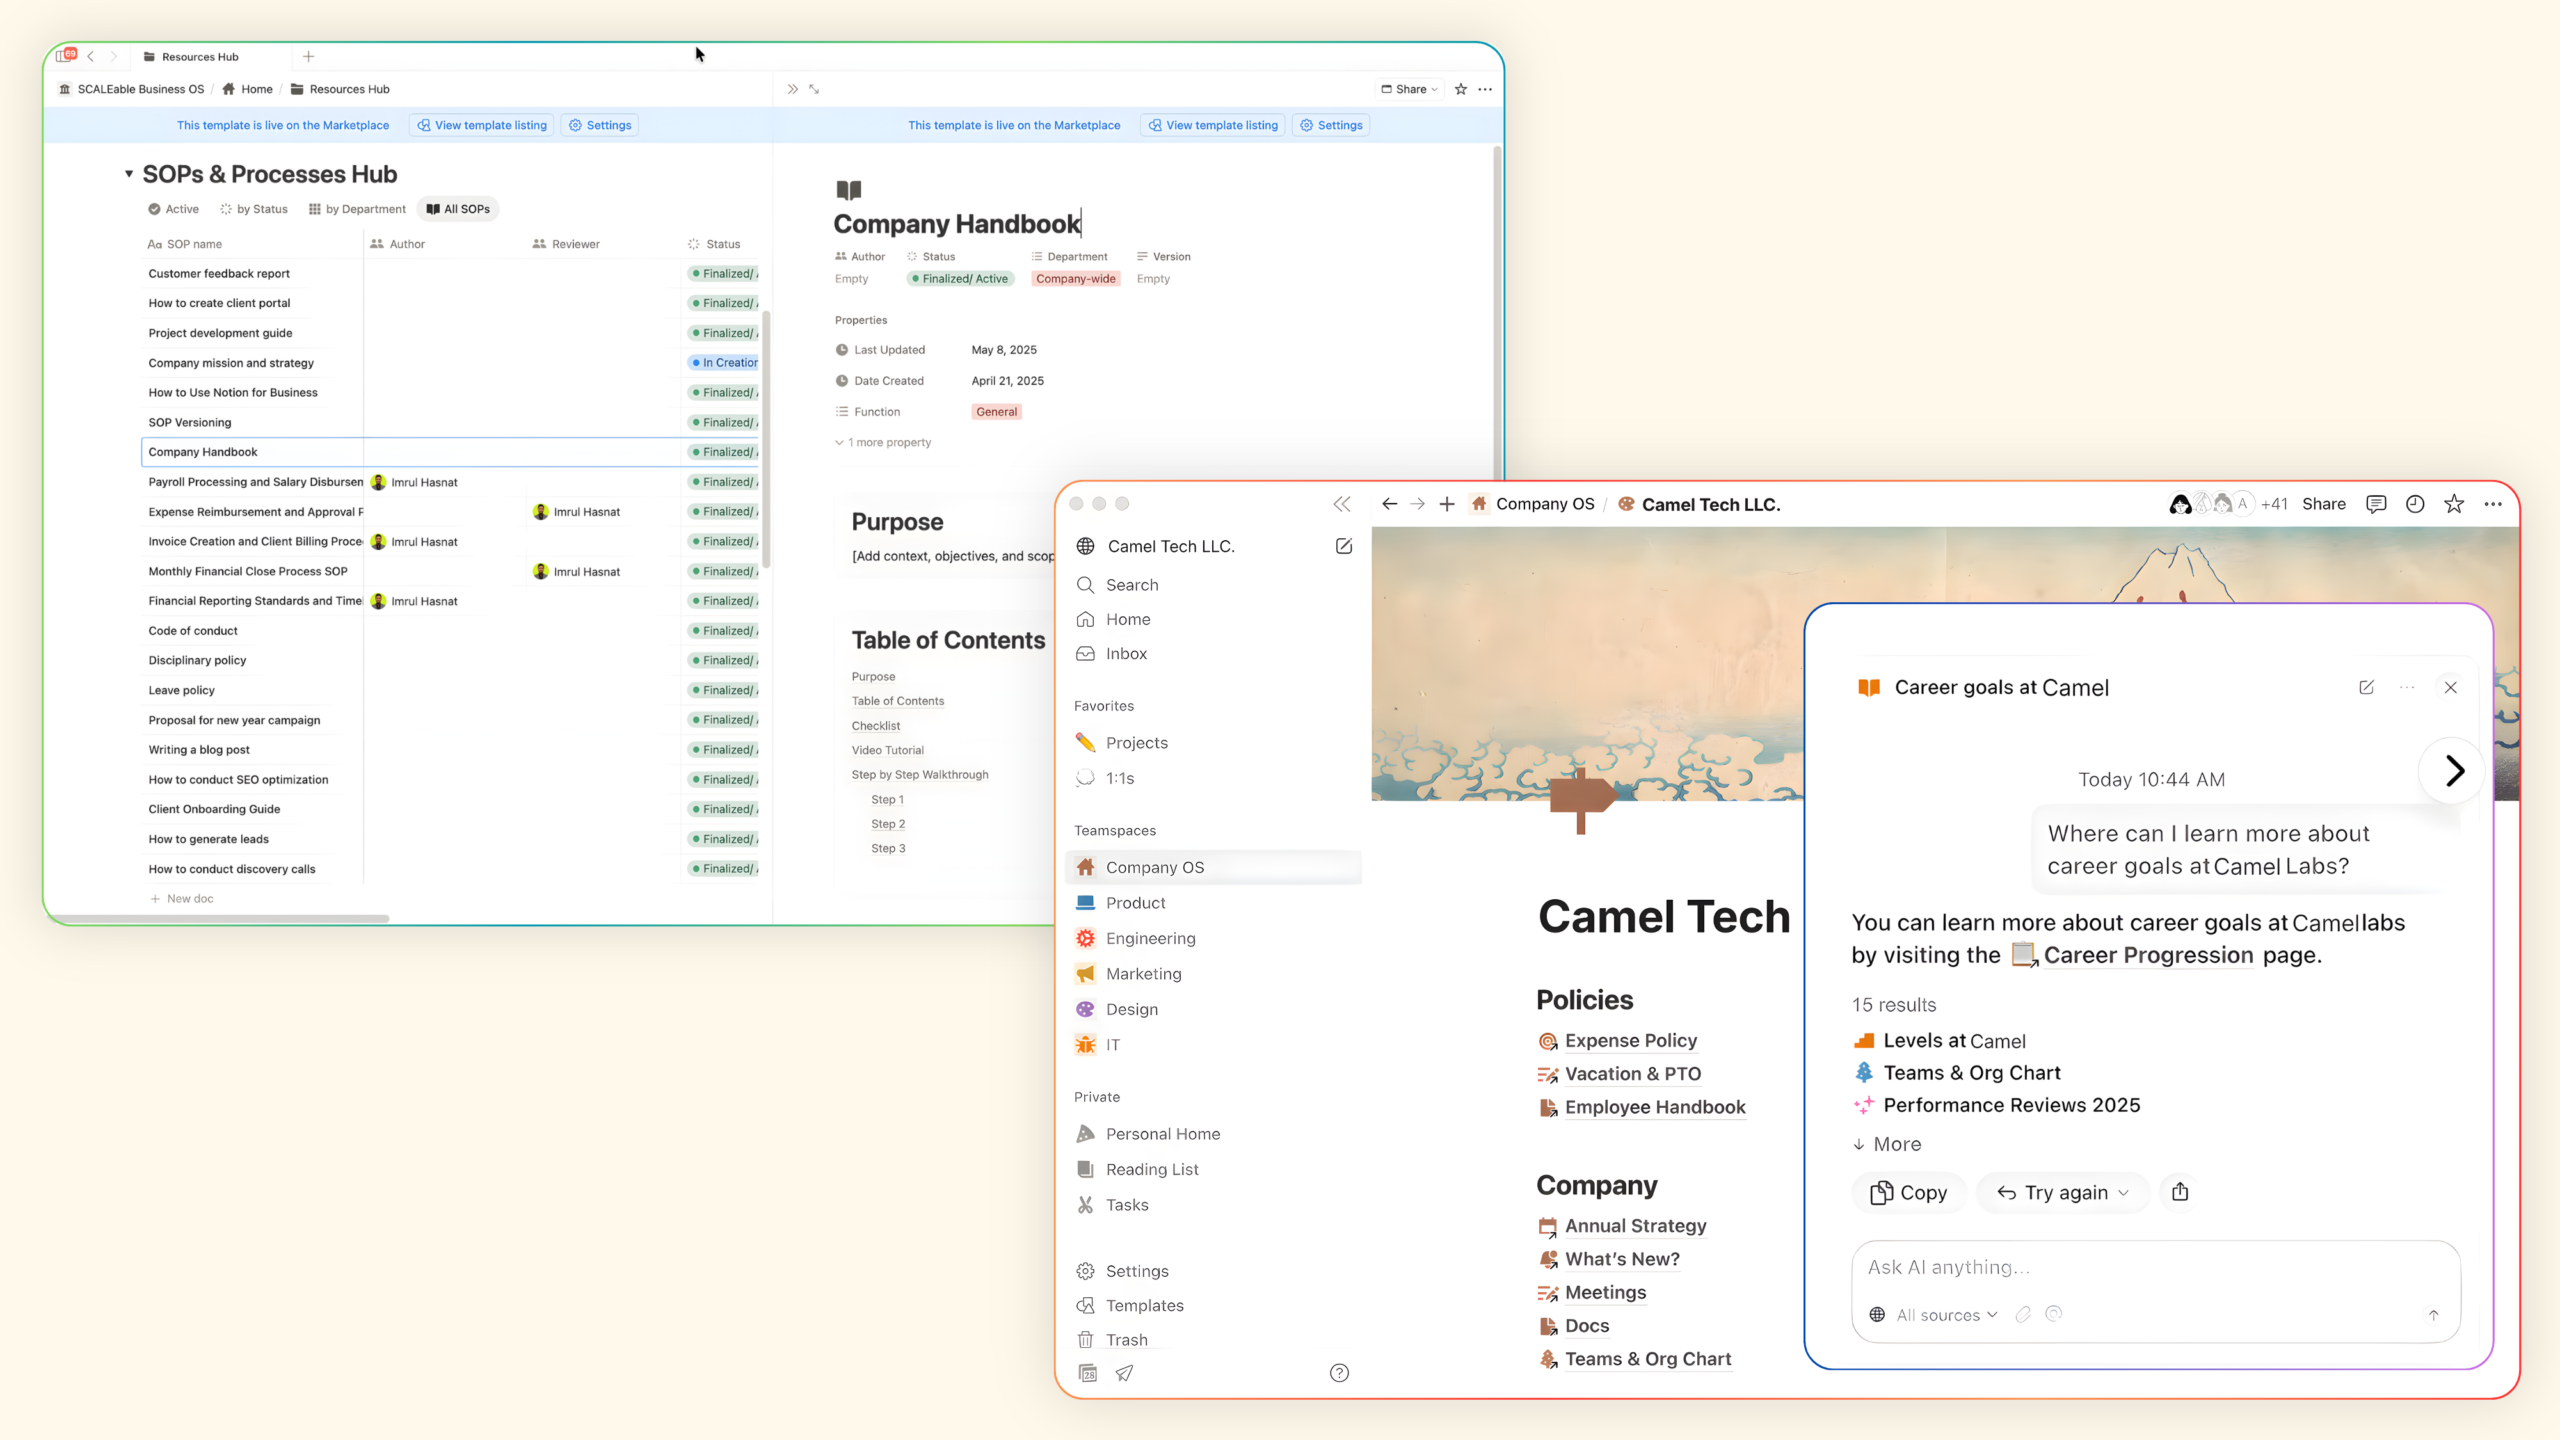Viewport: 2560px width, 1440px height.
Task: Switch to the by Department view tab
Action: (357, 209)
